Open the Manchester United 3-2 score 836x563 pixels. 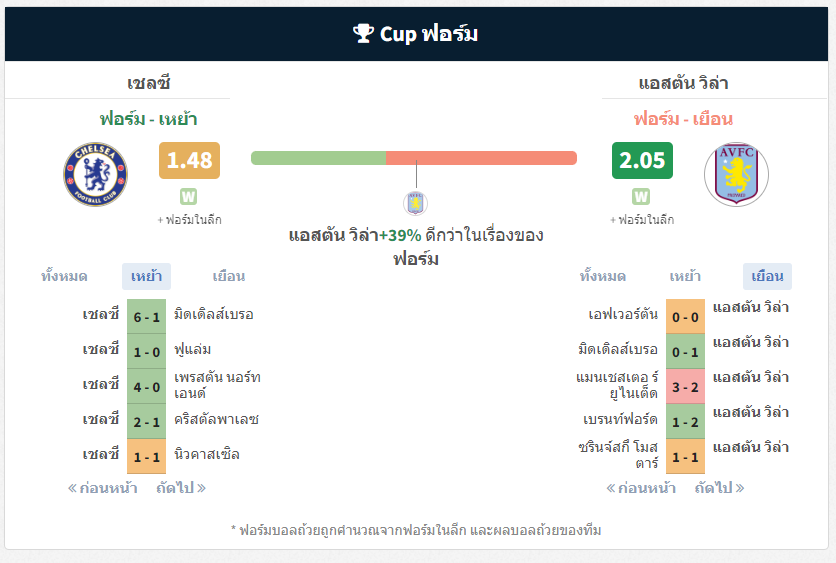tap(685, 387)
